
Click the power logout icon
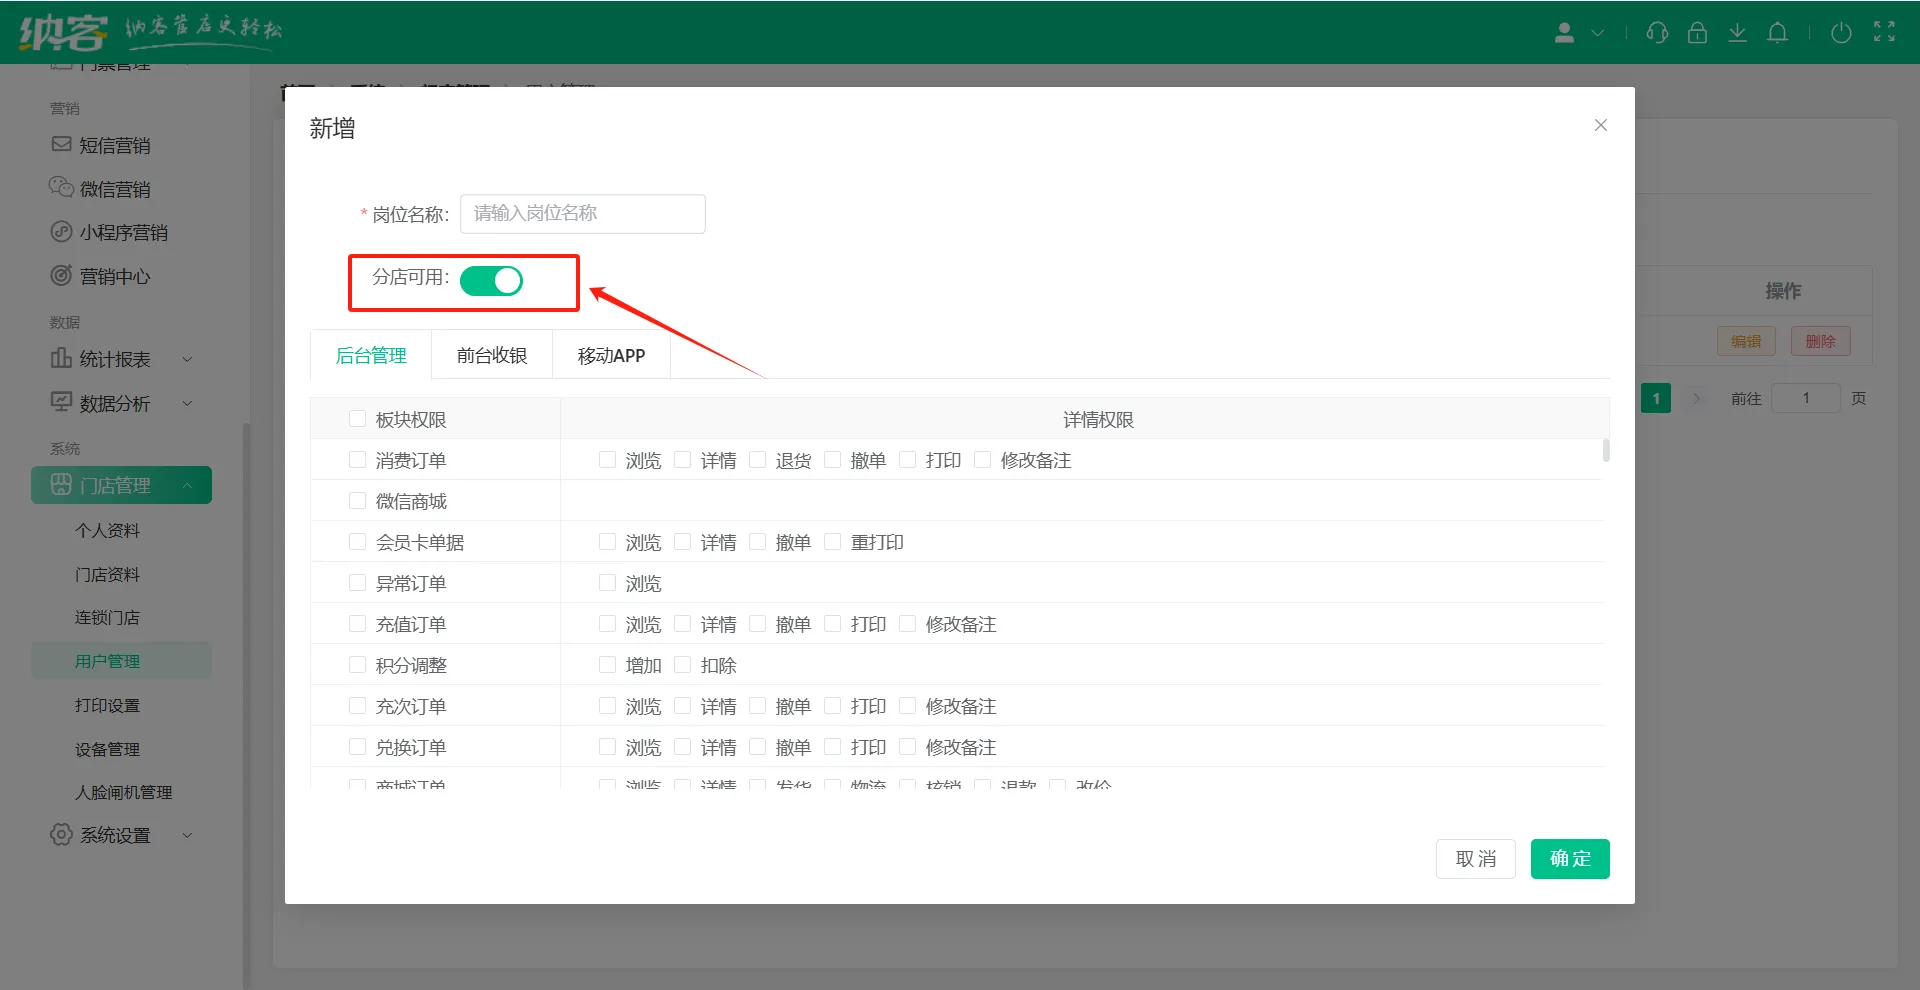pos(1841,33)
